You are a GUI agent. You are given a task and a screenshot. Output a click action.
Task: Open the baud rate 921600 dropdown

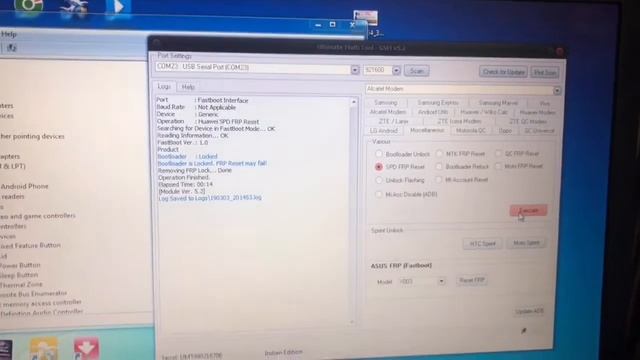pos(396,71)
